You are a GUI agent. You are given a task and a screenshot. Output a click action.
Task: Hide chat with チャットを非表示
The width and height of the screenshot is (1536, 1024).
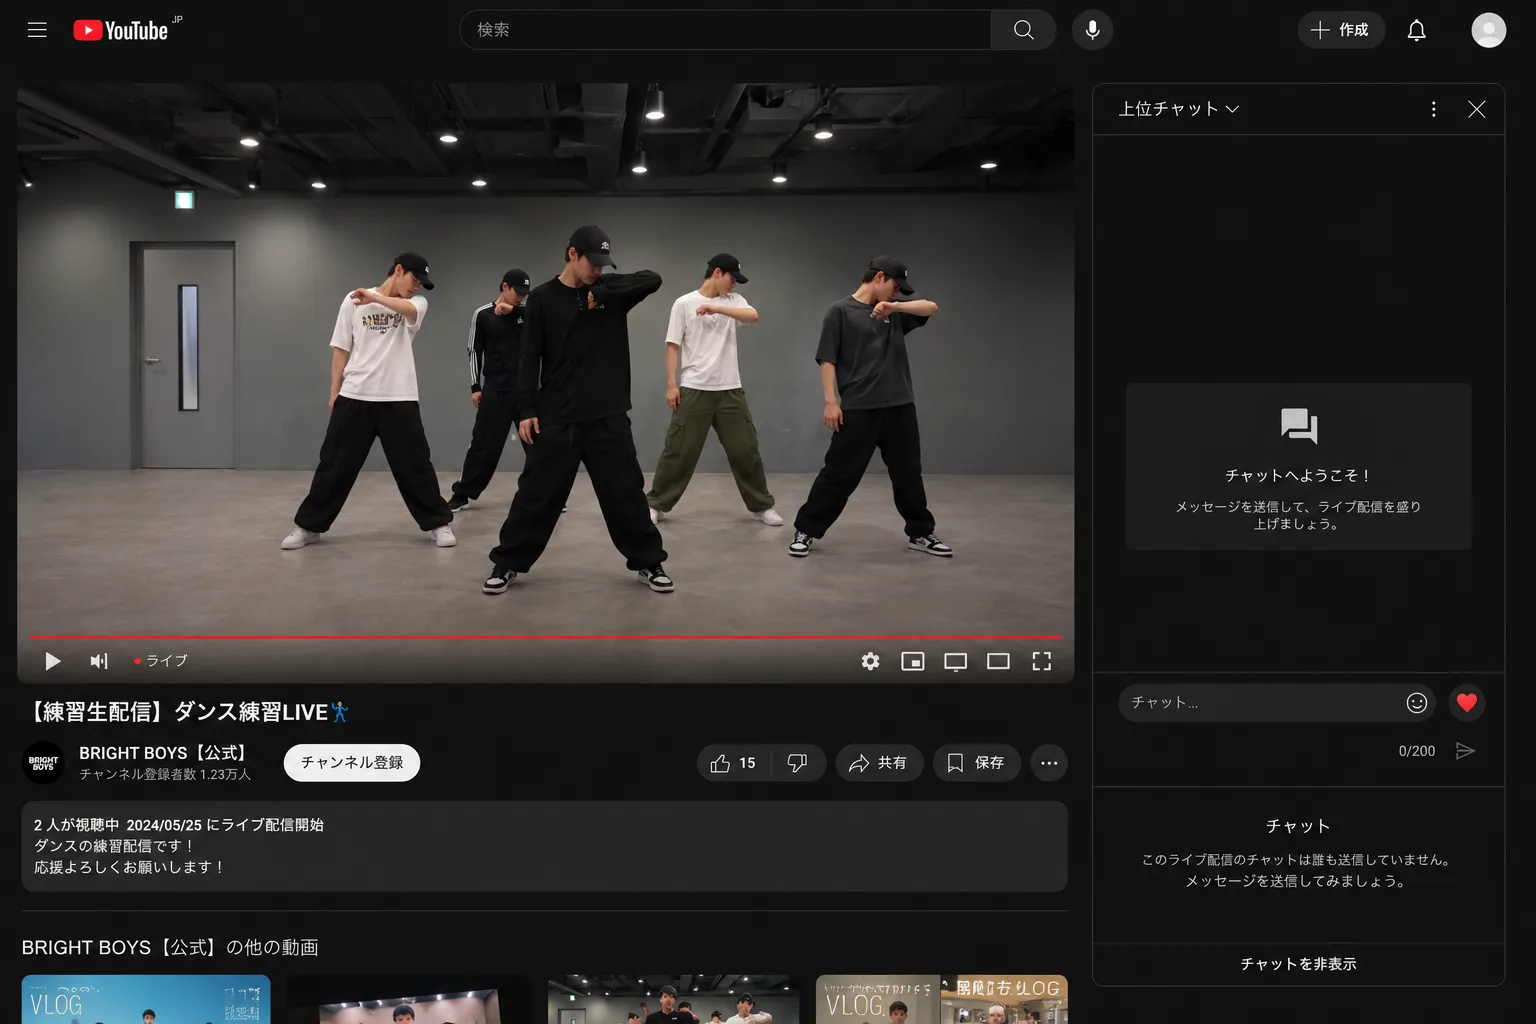pyautogui.click(x=1298, y=964)
